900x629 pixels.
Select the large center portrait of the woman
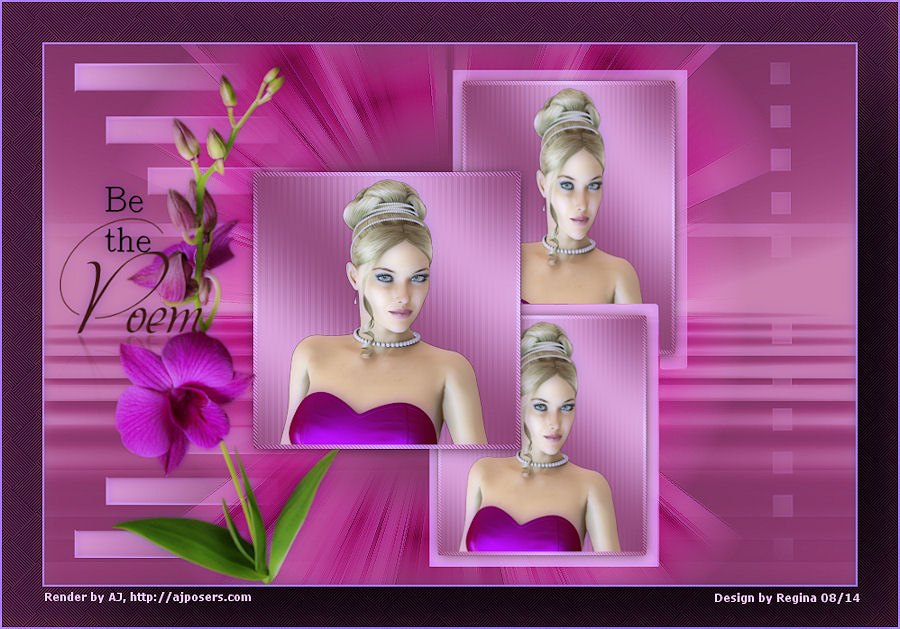point(387,310)
